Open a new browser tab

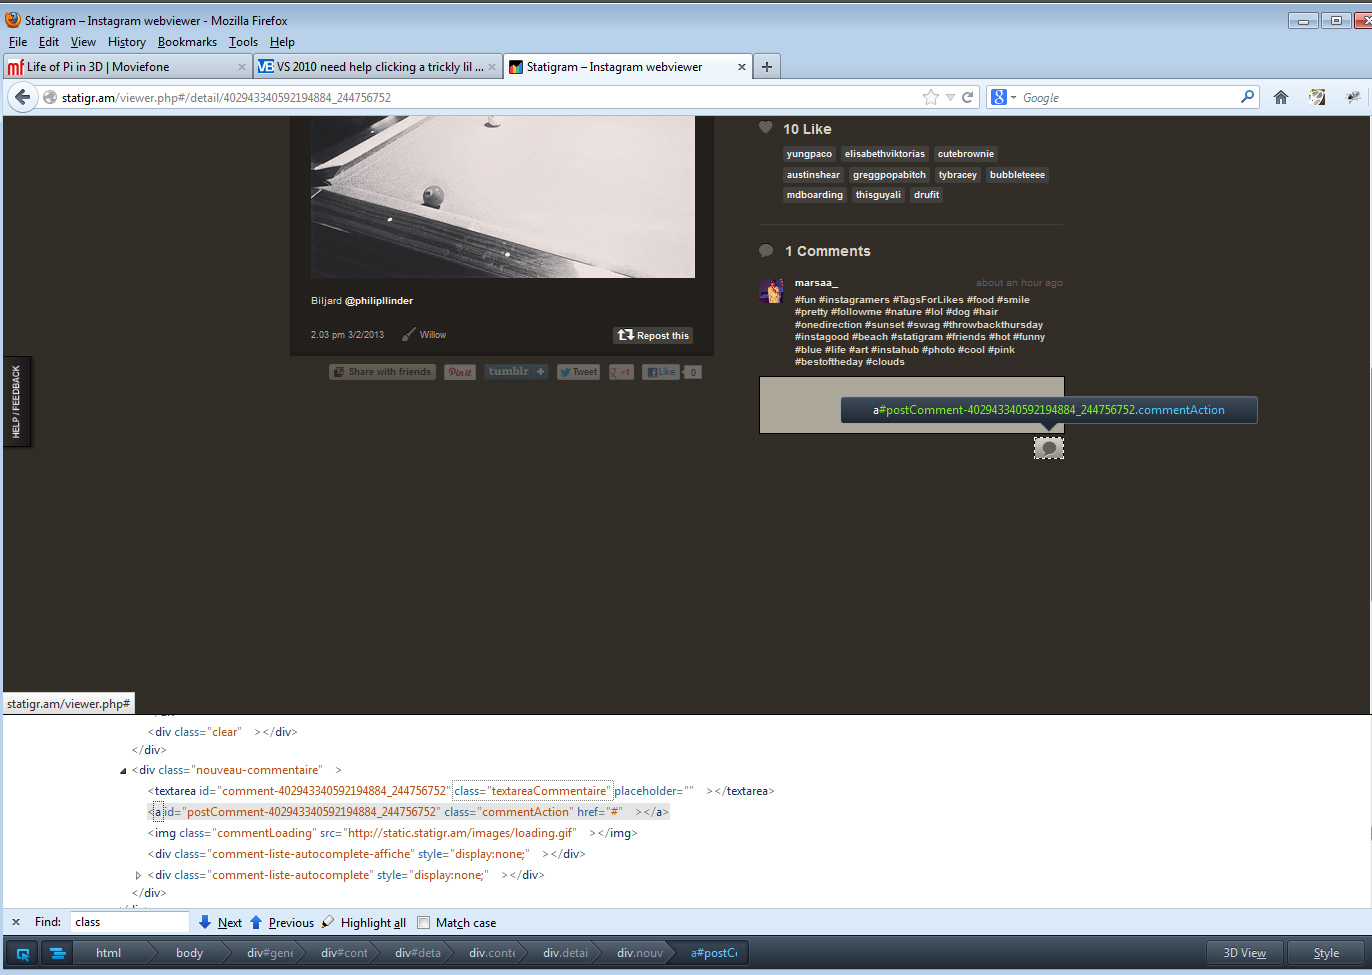pyautogui.click(x=767, y=67)
